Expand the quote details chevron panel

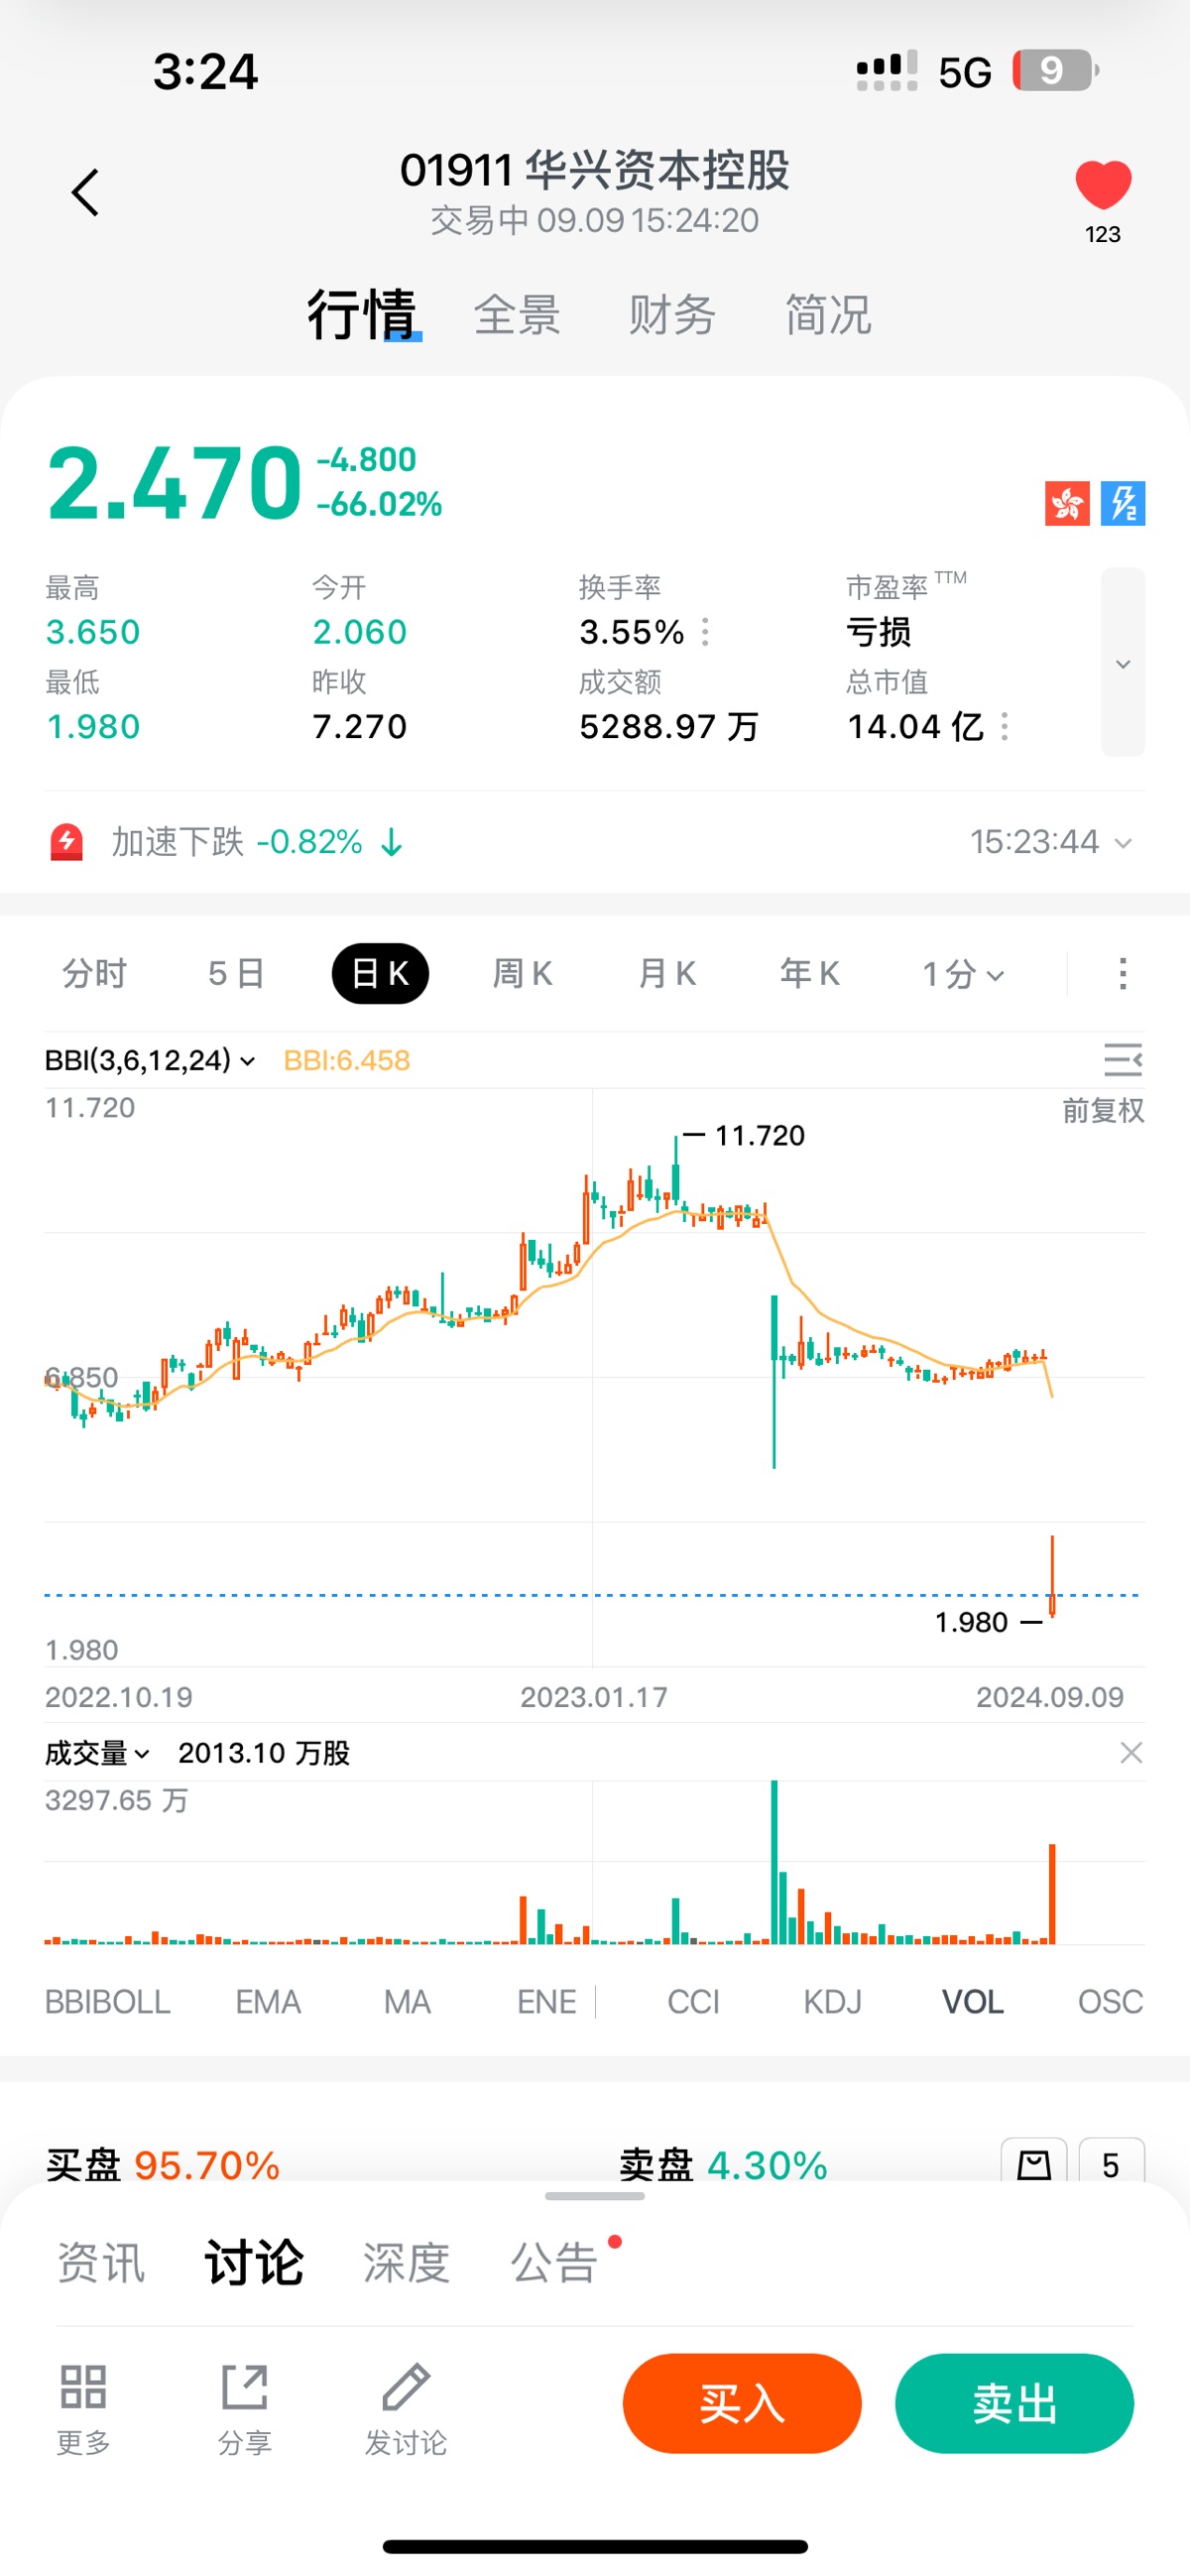(x=1122, y=663)
